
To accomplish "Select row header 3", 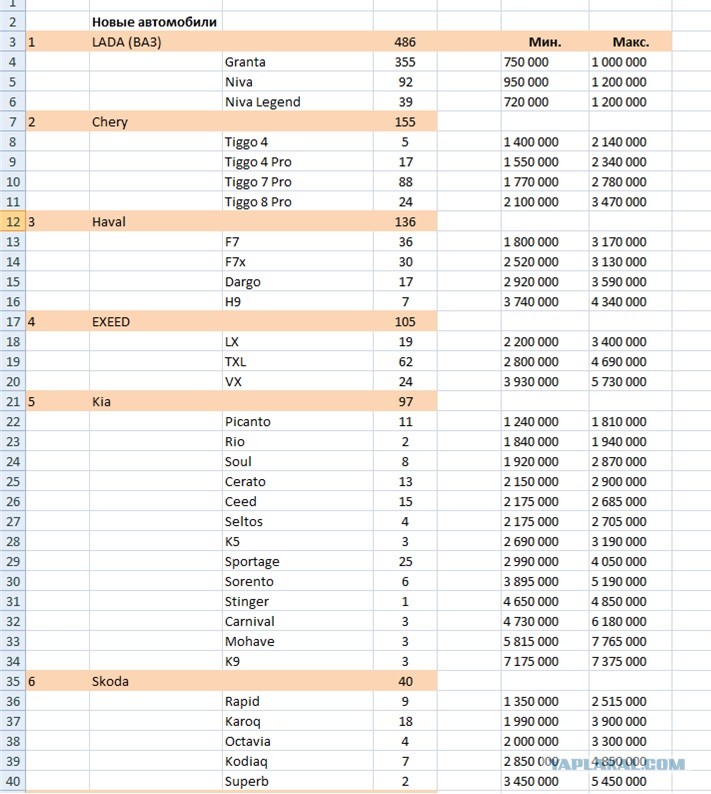I will click(13, 42).
